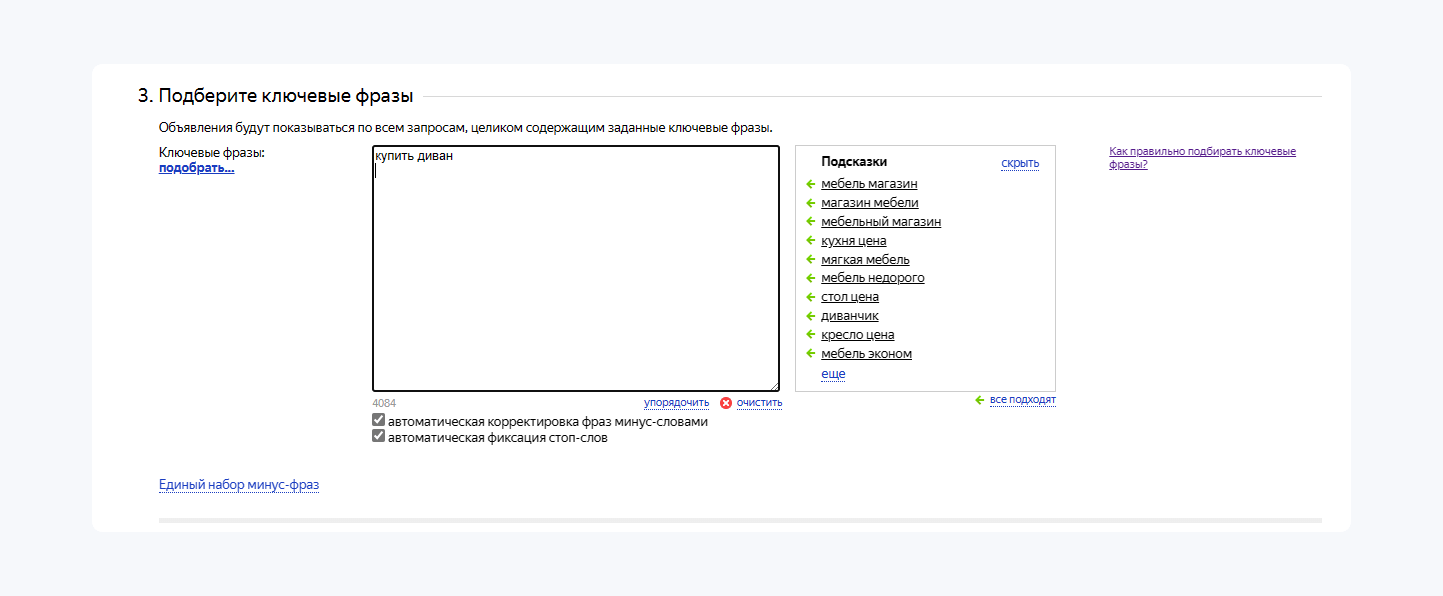Click the textarea resize handle corner
1443x596 pixels.
click(773, 385)
